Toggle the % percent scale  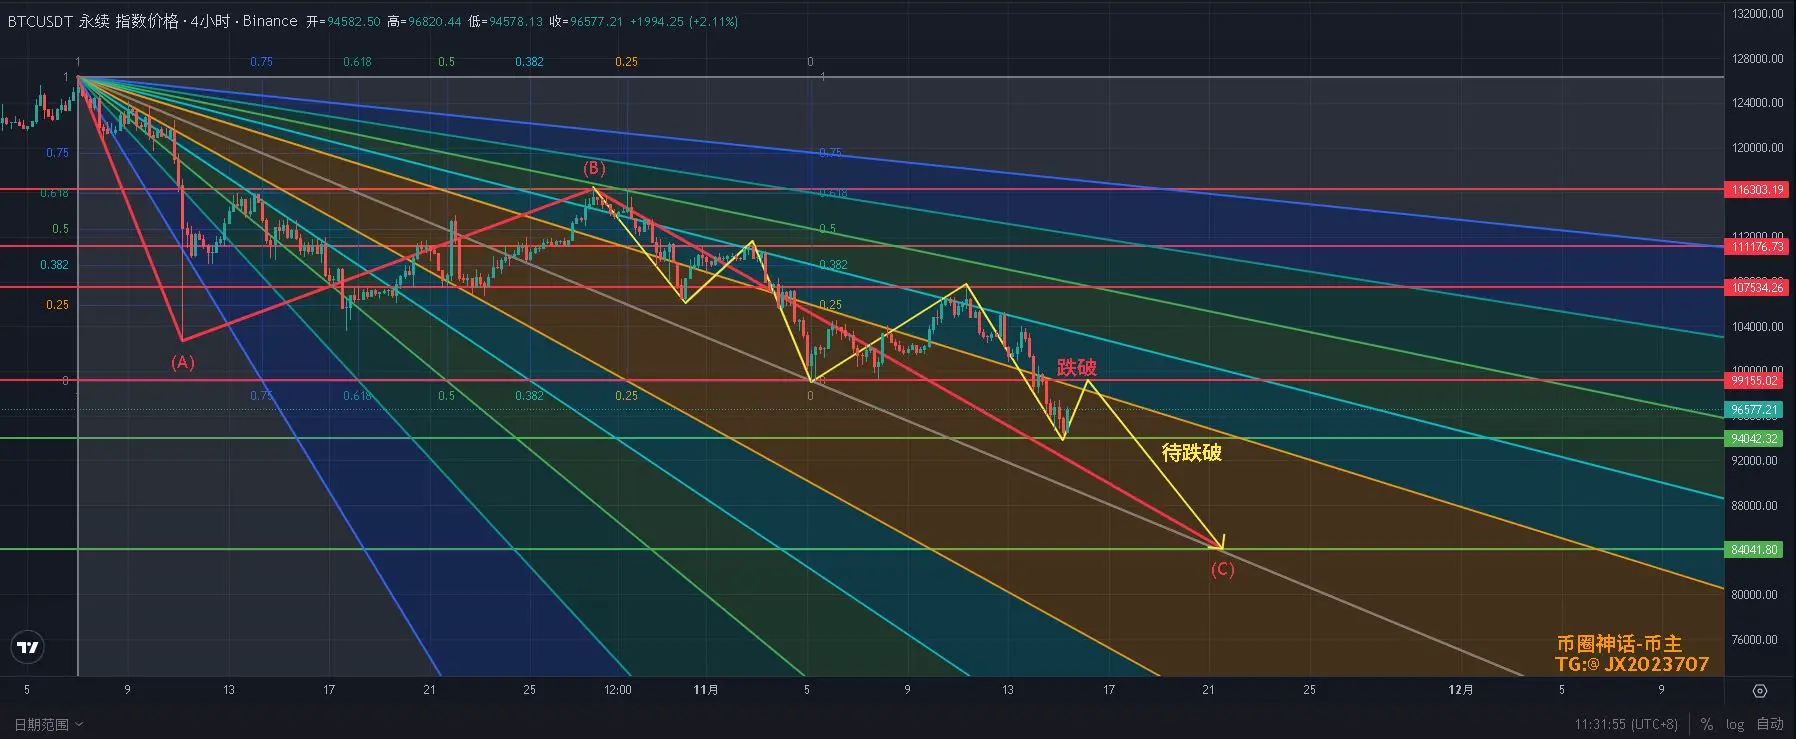[x=1707, y=724]
